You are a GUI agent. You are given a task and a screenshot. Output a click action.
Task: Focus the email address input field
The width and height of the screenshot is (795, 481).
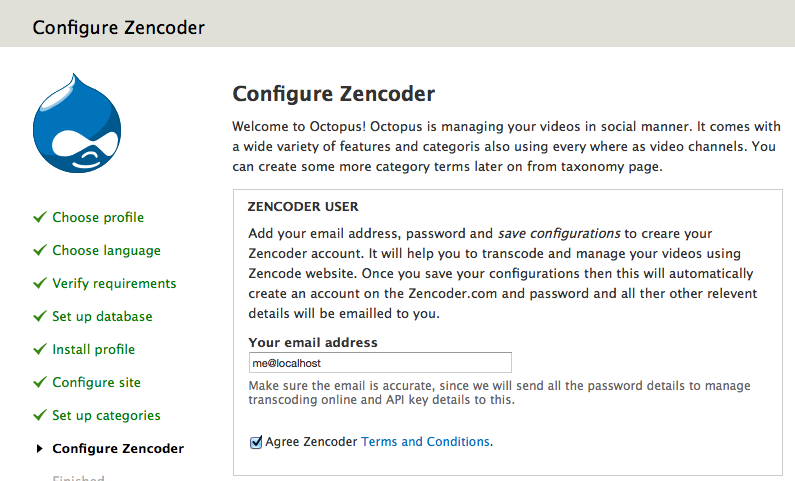380,363
